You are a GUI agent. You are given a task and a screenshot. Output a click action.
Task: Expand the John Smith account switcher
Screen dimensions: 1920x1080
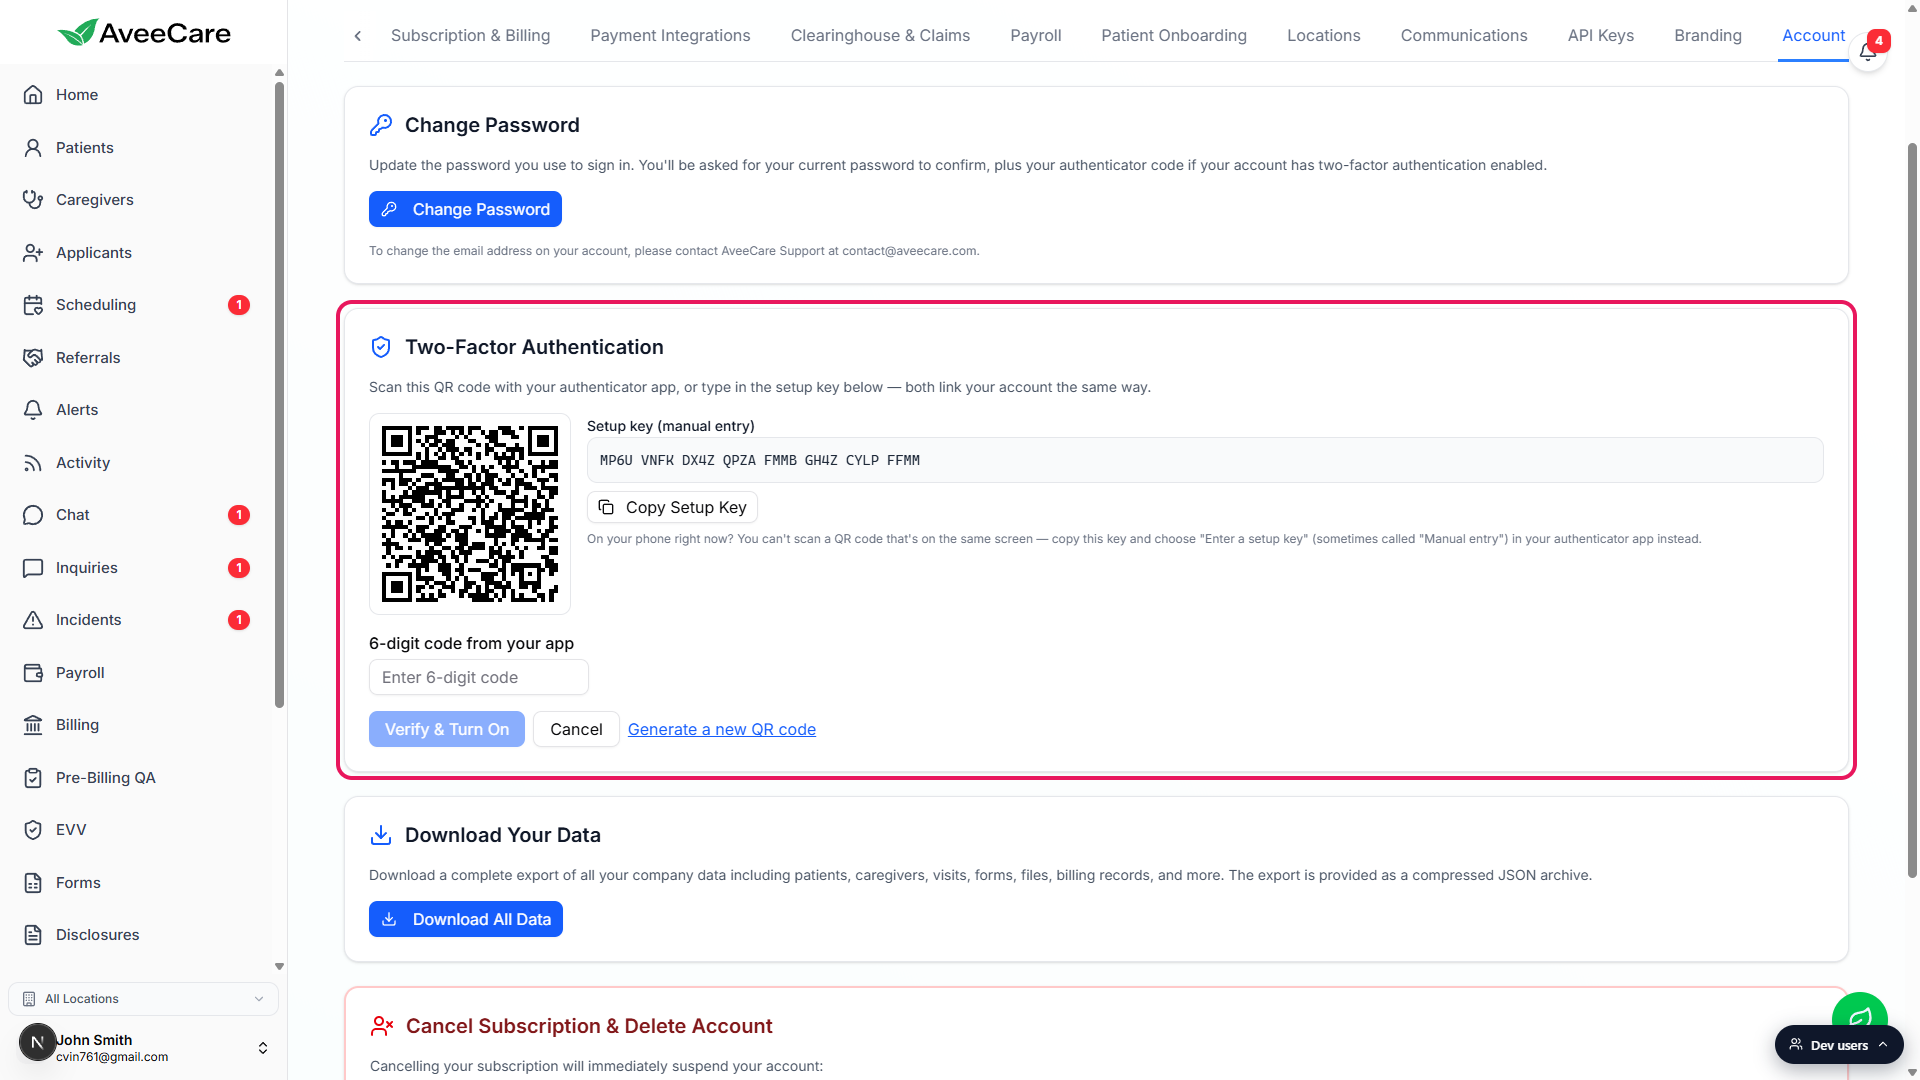263,1048
